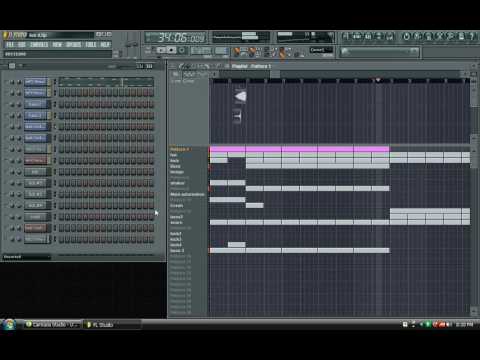Click the output oscilloscope monitor panel

(x=241, y=37)
